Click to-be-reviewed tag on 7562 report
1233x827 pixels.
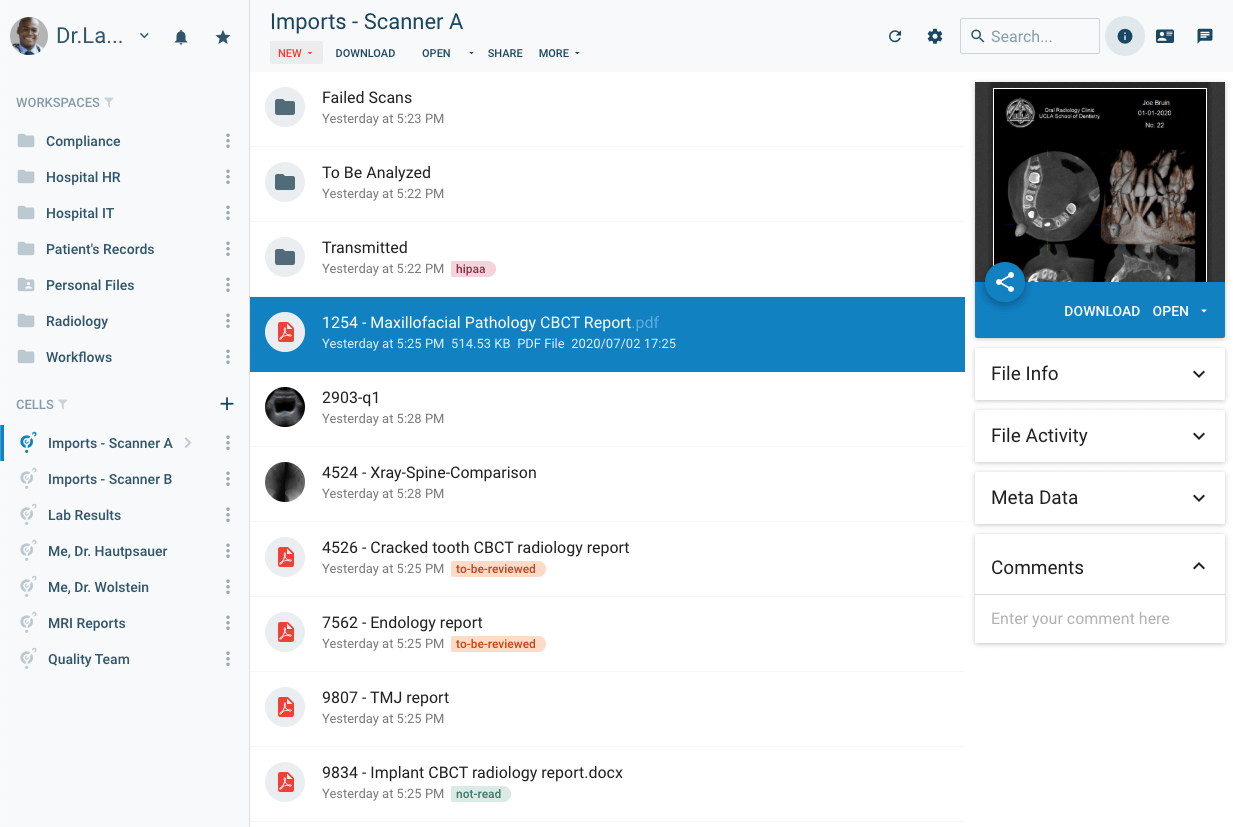tap(498, 644)
